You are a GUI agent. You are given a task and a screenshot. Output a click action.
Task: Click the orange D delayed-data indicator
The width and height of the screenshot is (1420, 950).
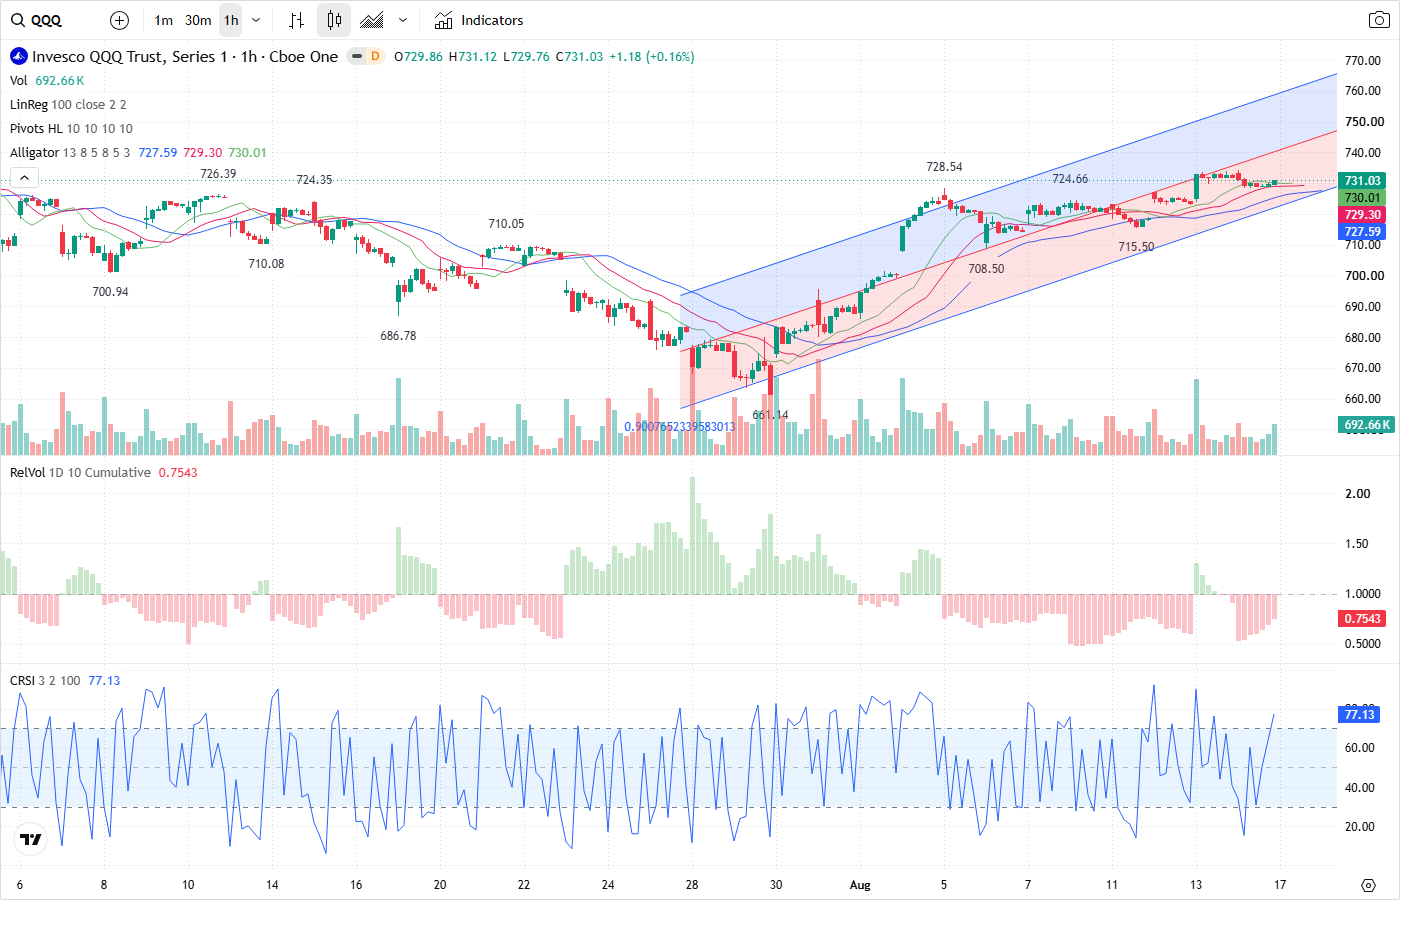tap(375, 56)
